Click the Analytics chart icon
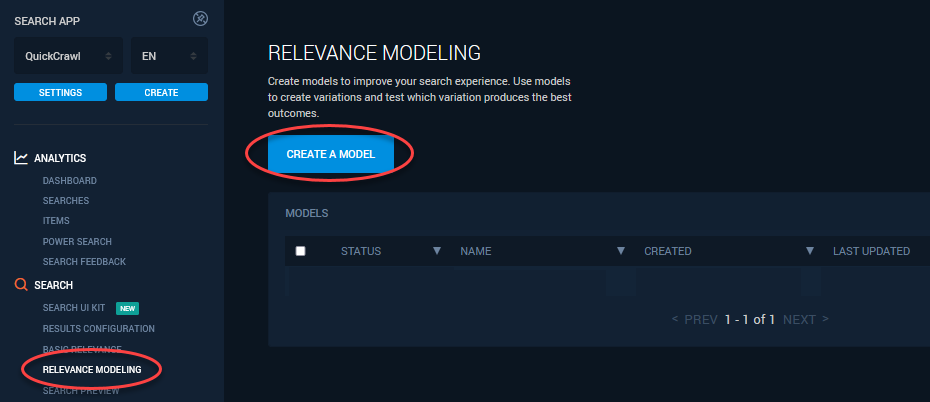930x402 pixels. [21, 158]
